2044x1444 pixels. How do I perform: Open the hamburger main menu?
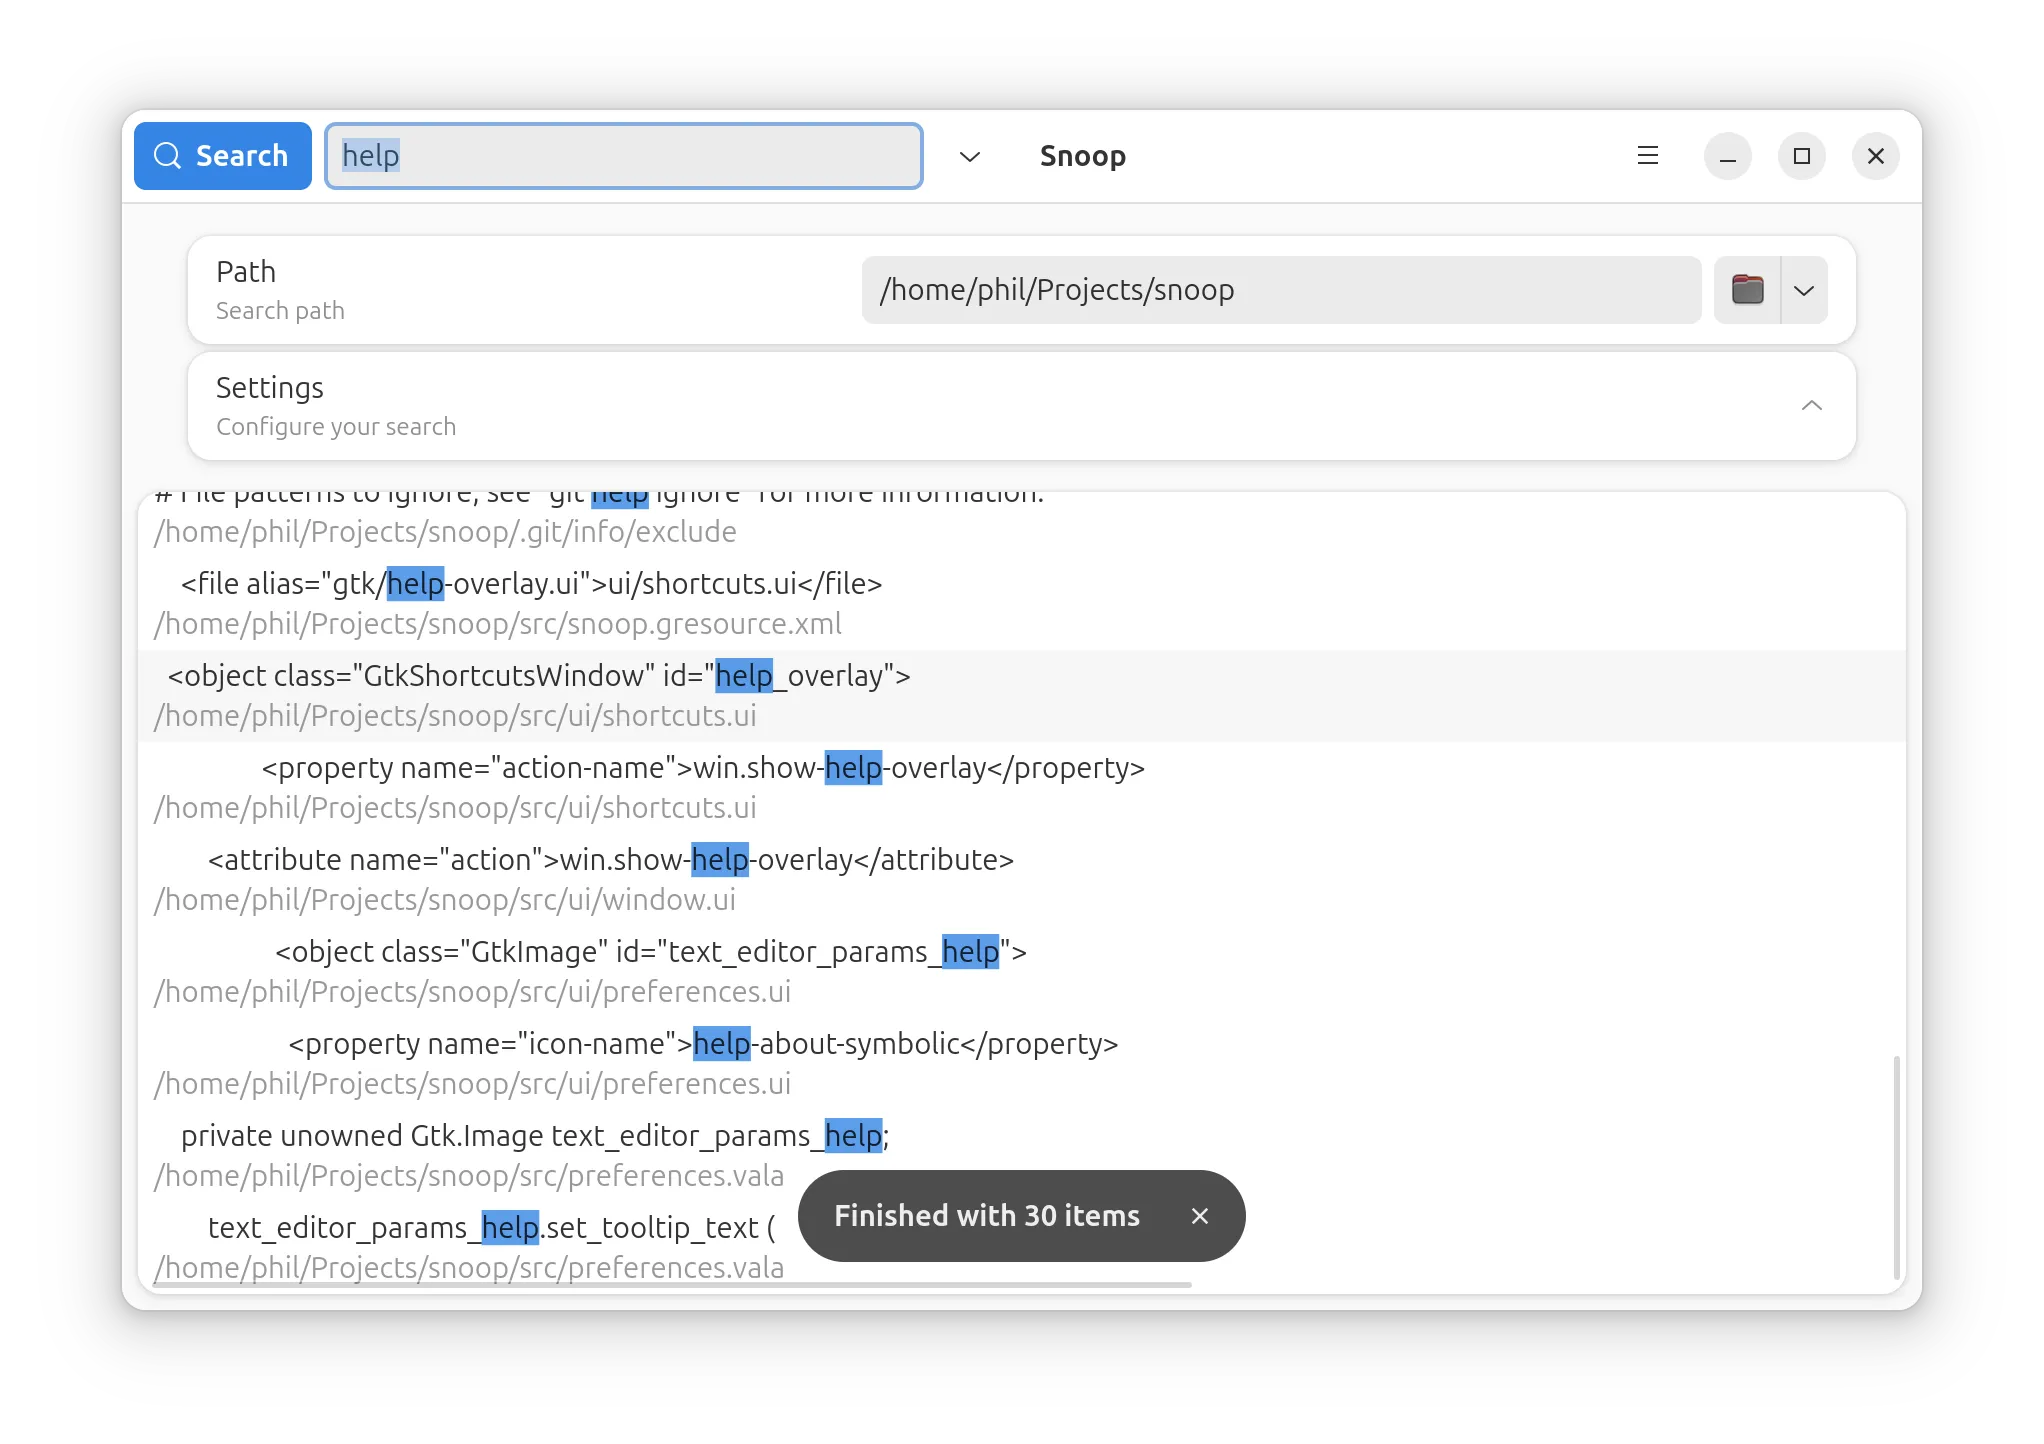pyautogui.click(x=1647, y=156)
